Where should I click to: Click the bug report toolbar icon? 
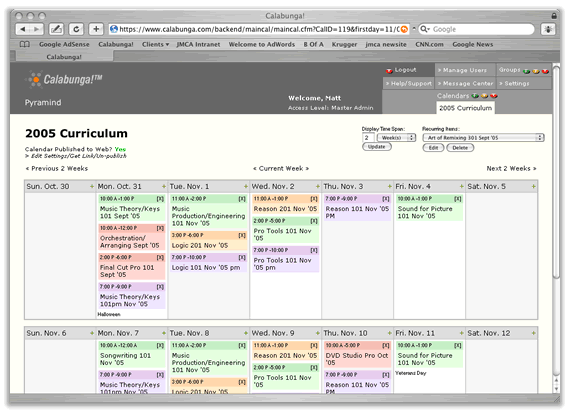548,29
